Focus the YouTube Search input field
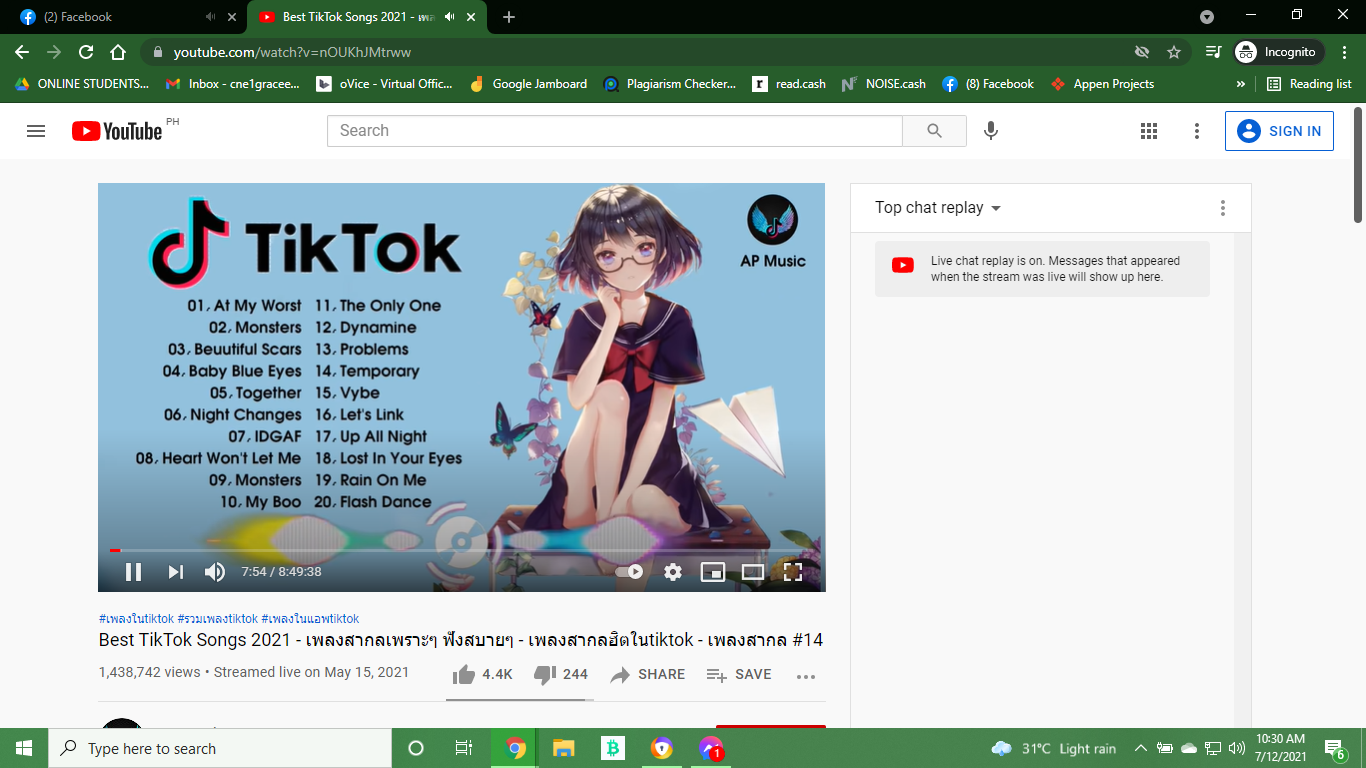The height and width of the screenshot is (768, 1366). 615,131
